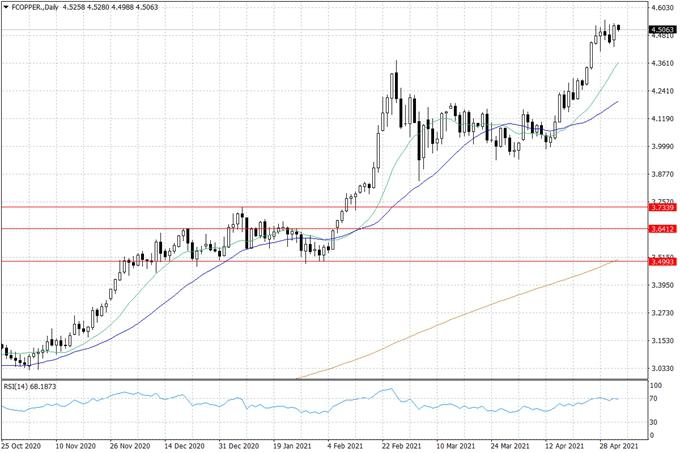Click the 3.0330 price on the scale

click(x=661, y=369)
